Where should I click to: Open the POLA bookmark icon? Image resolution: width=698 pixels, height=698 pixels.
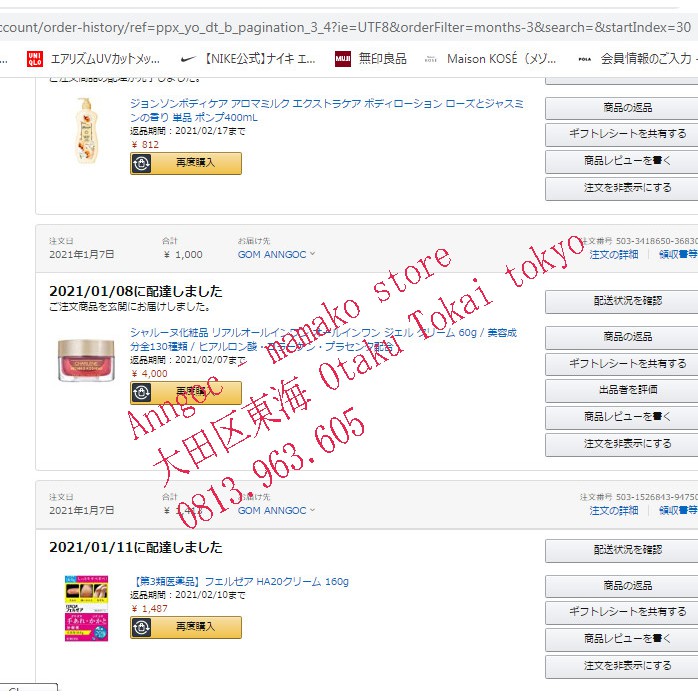584,59
